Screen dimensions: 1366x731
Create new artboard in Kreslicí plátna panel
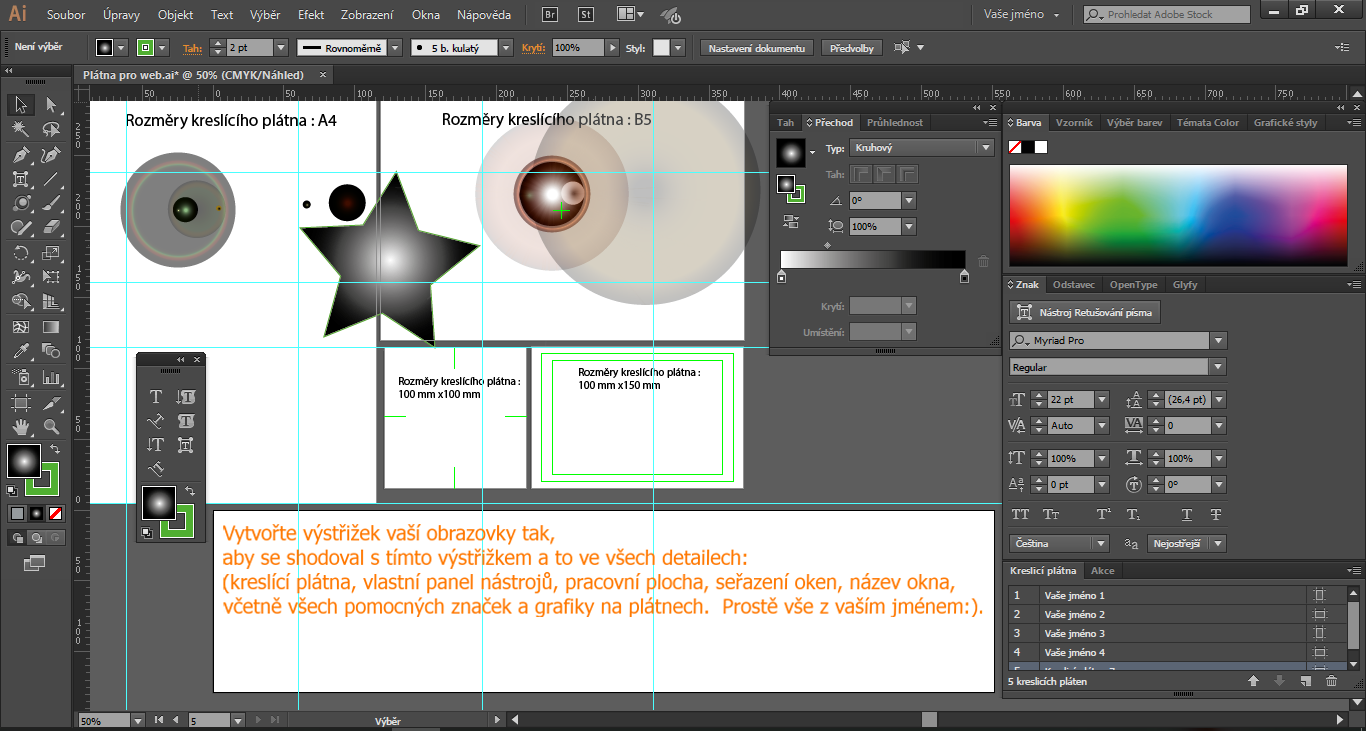pos(1305,681)
